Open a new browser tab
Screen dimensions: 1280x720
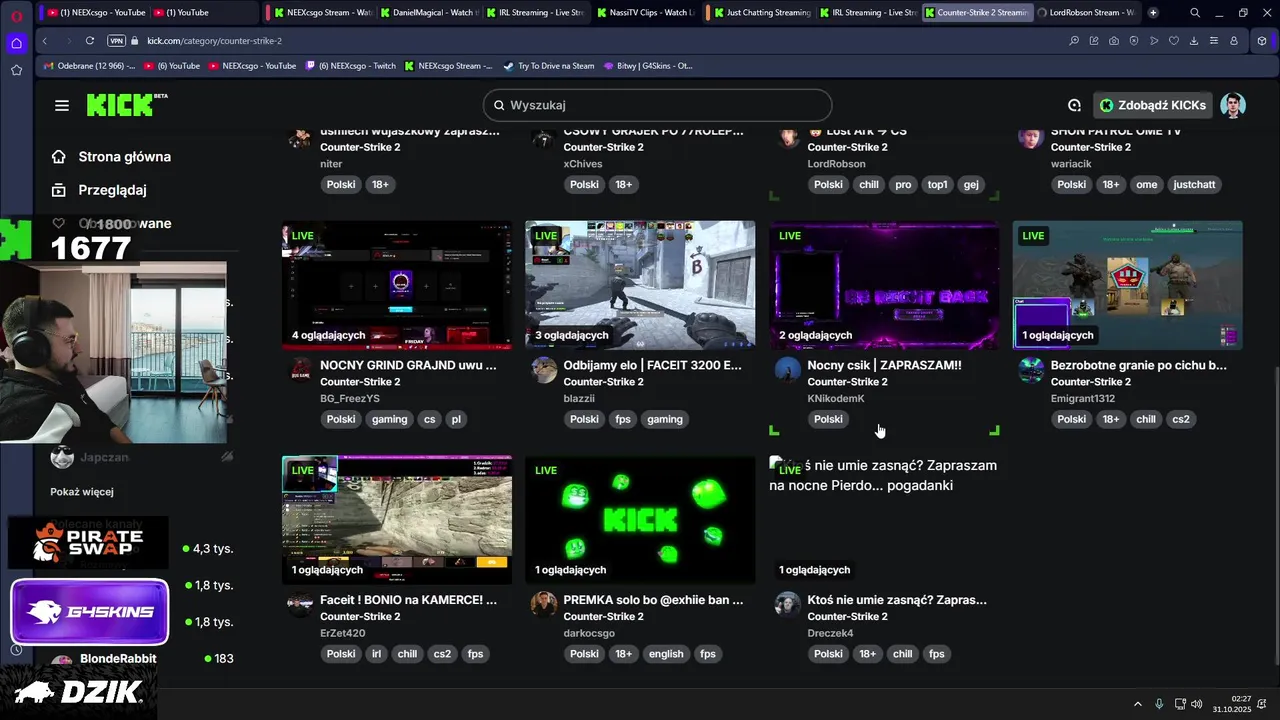tap(1153, 13)
